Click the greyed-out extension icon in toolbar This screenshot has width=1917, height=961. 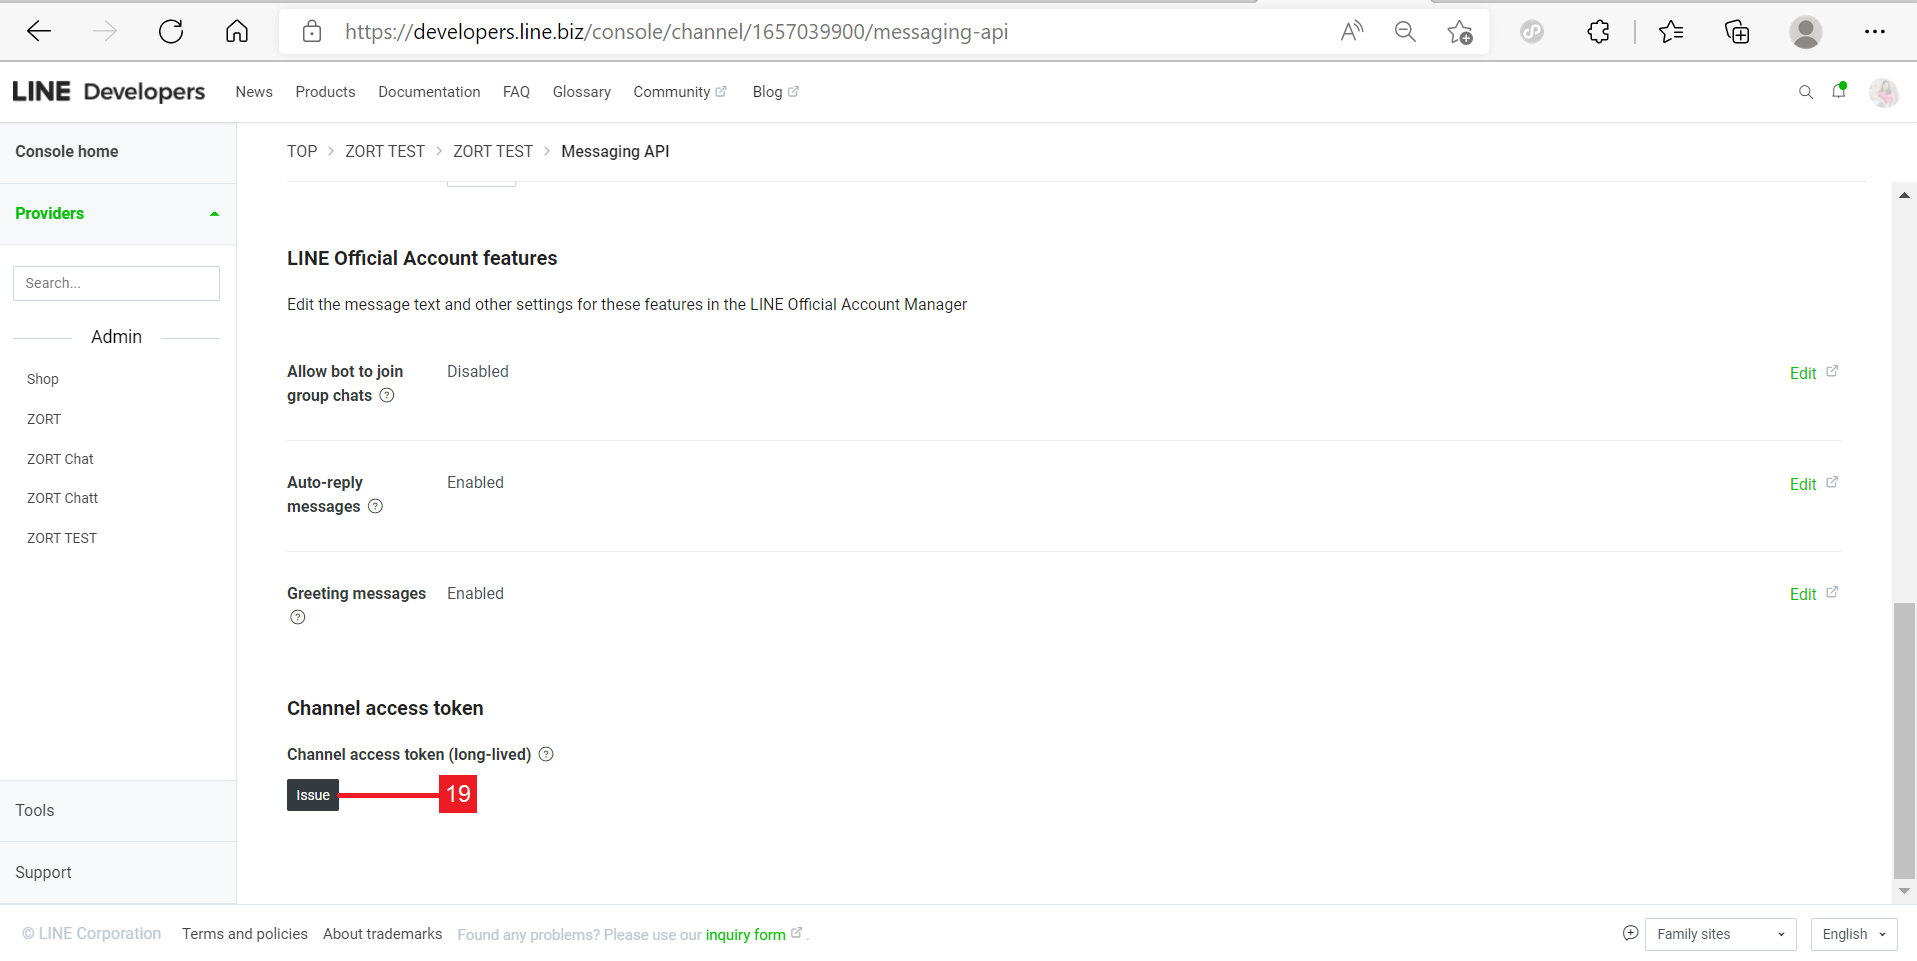click(1532, 32)
